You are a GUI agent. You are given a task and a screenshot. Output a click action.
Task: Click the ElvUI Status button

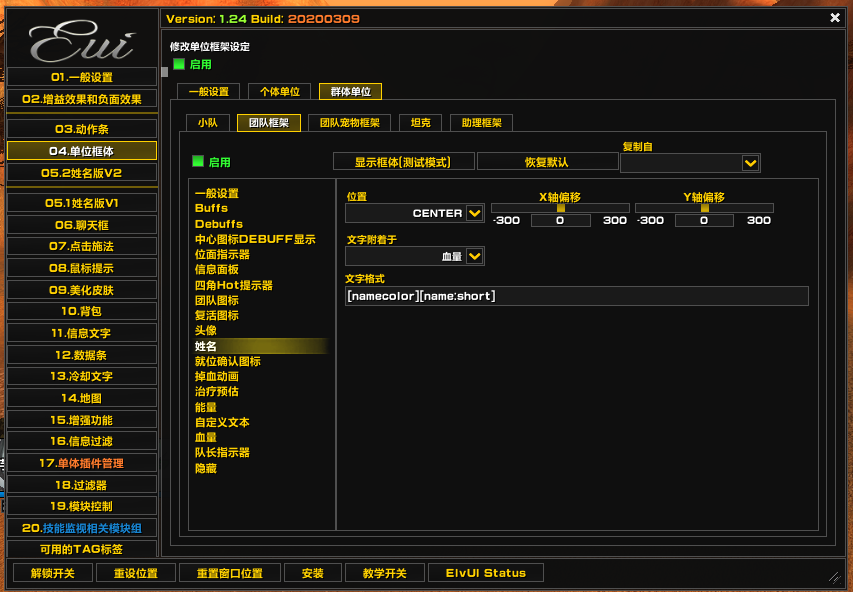(x=485, y=573)
